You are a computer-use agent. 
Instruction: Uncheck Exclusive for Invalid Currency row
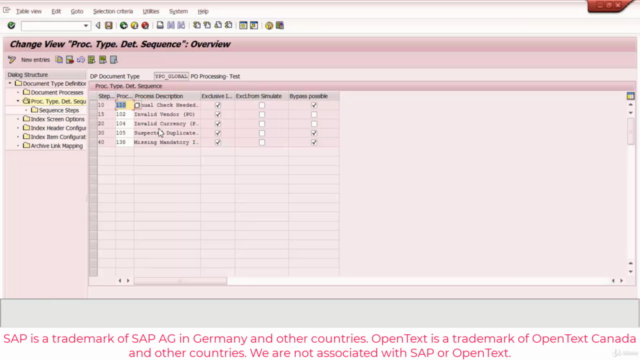pyautogui.click(x=218, y=124)
